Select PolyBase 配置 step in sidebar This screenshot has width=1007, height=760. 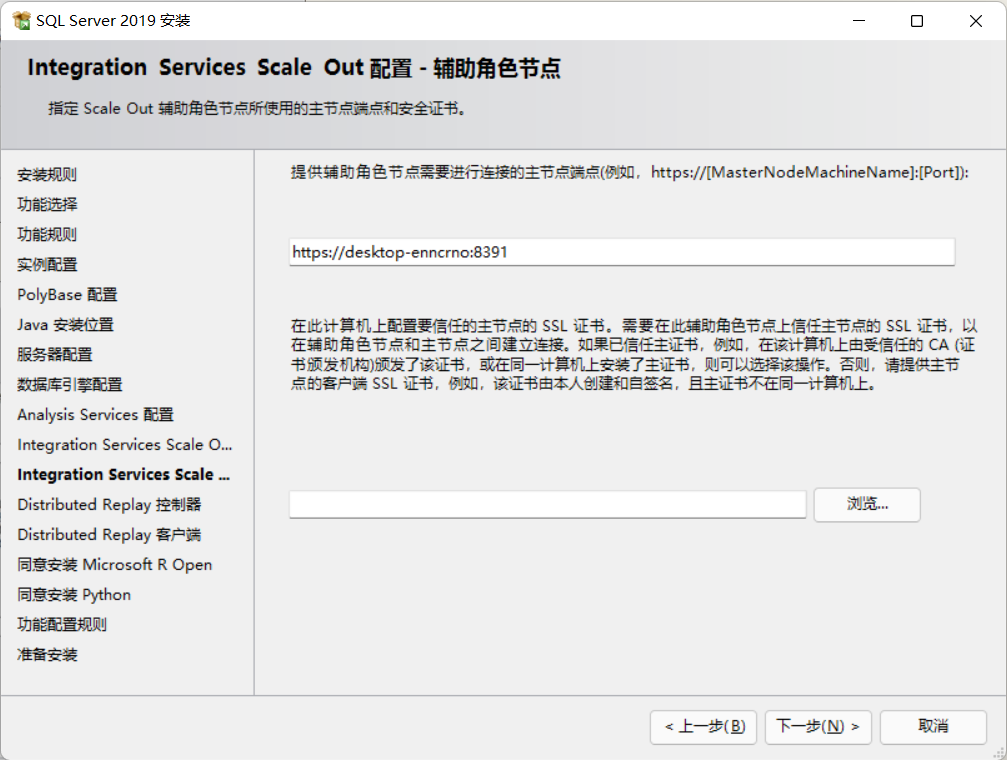[x=67, y=294]
